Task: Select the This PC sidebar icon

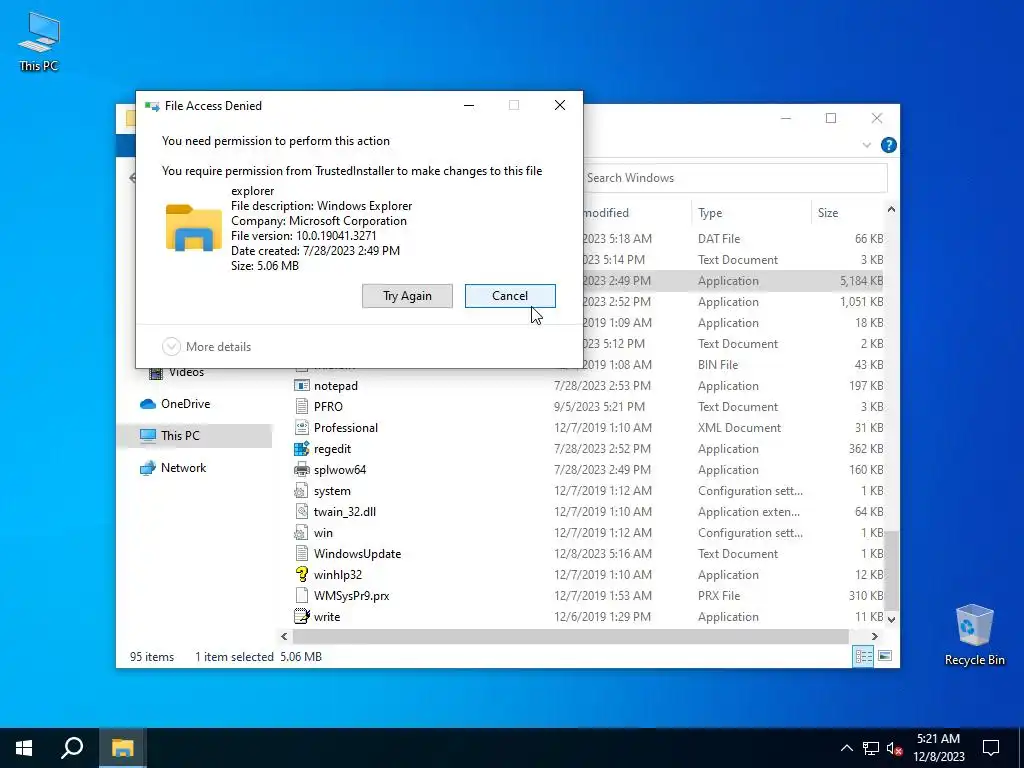Action: 148,436
